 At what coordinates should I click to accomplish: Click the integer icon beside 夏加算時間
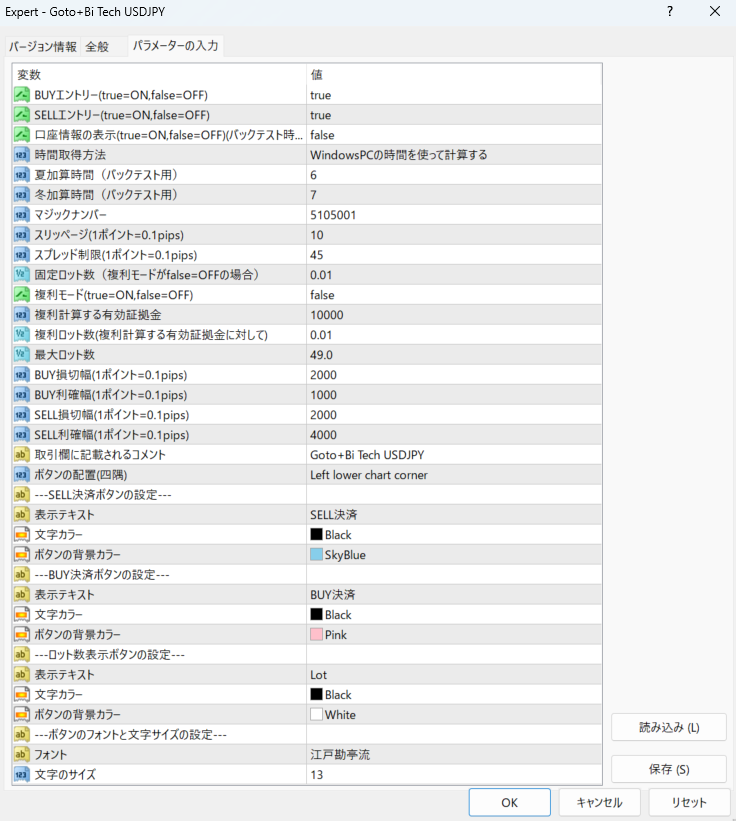21,175
